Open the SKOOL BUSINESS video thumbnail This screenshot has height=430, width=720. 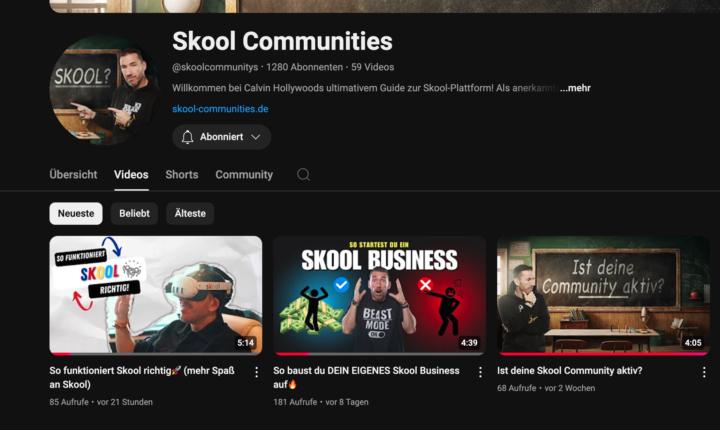(x=379, y=295)
